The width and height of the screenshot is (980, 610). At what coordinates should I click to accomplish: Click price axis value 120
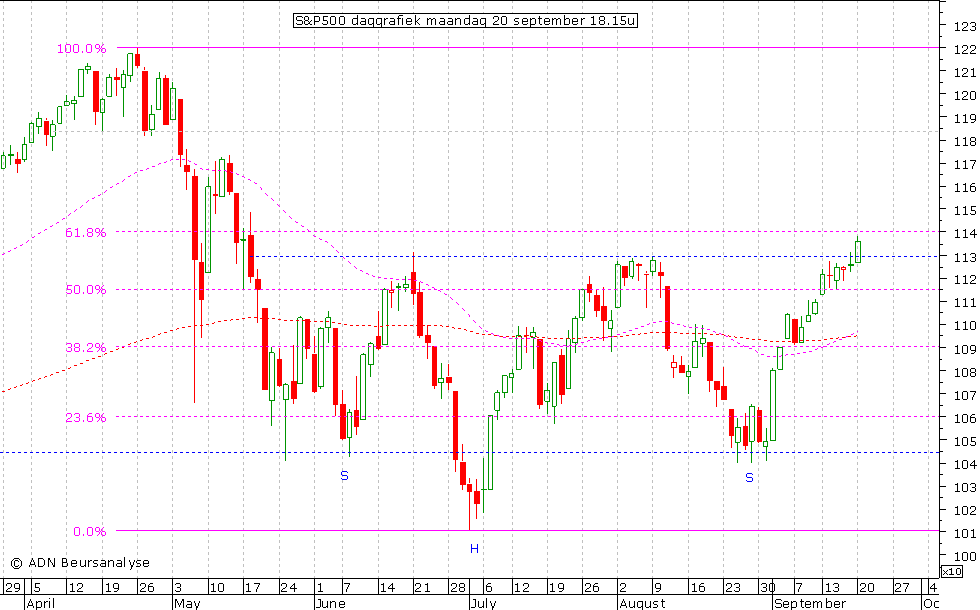coord(965,96)
